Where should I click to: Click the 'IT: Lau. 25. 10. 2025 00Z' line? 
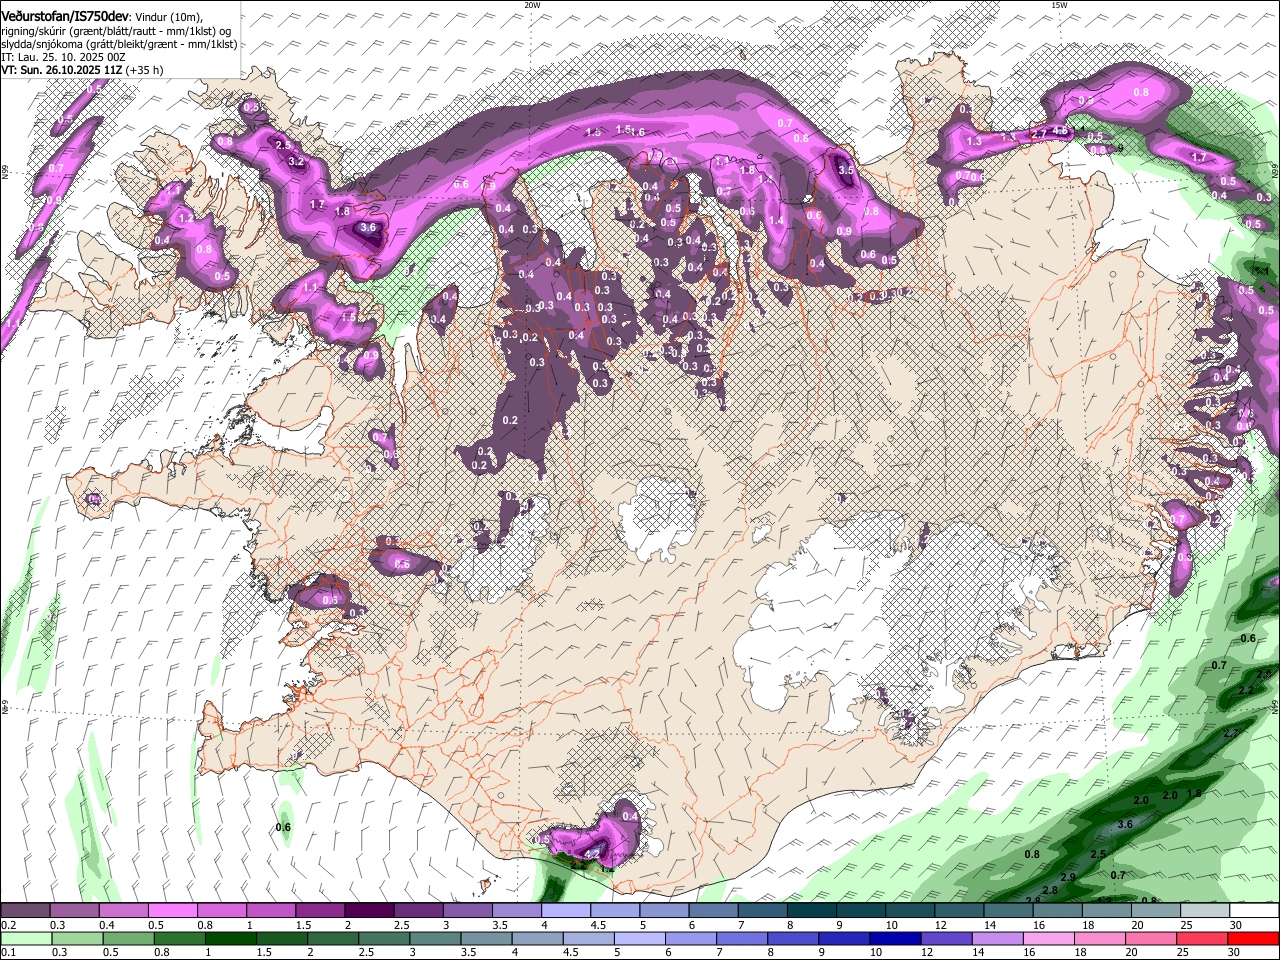click(63, 57)
